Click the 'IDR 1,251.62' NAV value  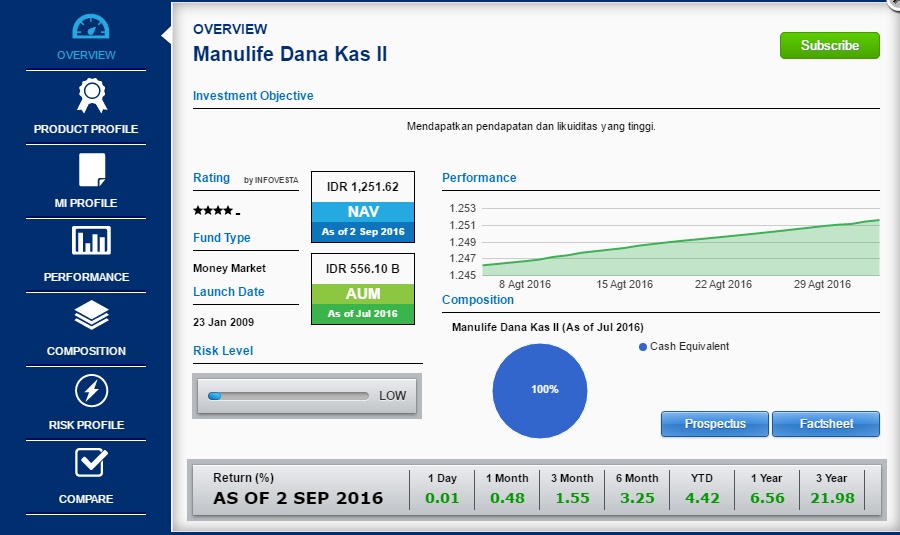point(363,187)
